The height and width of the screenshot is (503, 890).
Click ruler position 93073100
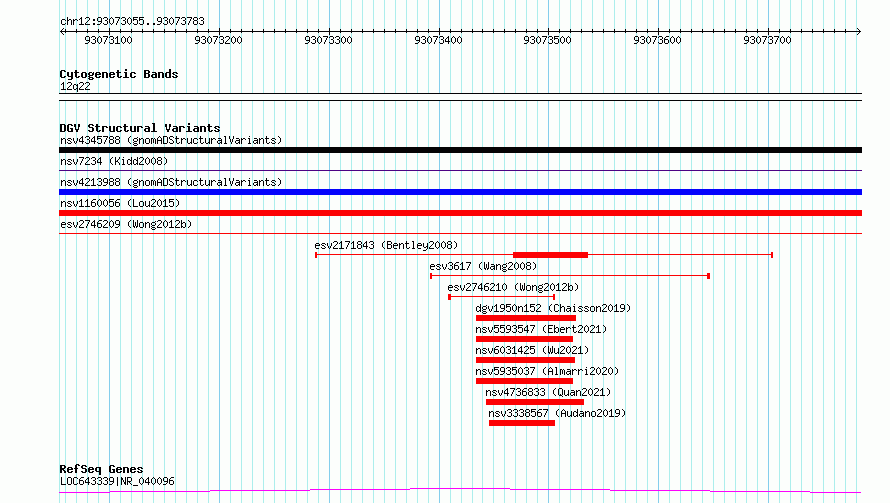click(108, 40)
